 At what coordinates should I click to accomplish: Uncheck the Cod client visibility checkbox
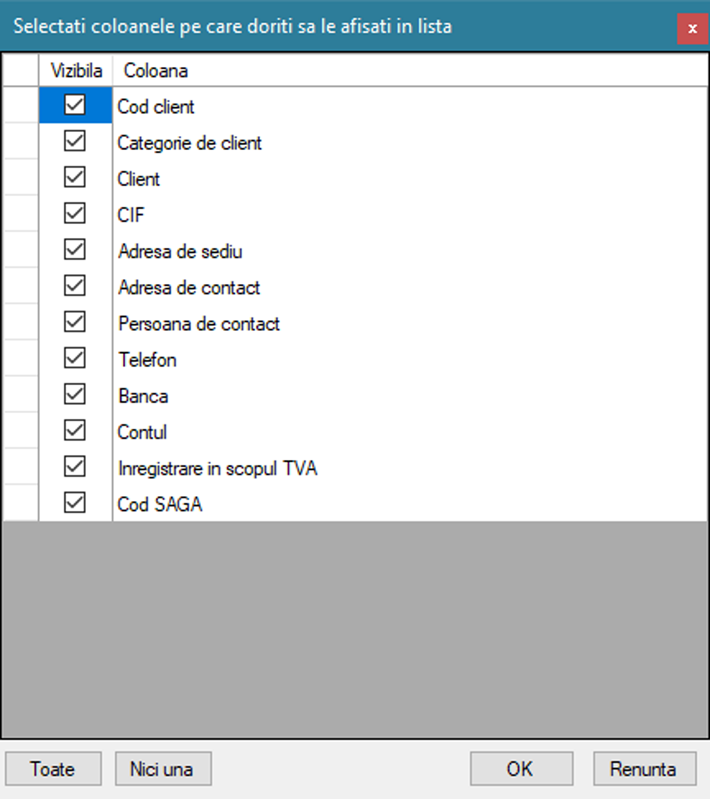(x=75, y=105)
